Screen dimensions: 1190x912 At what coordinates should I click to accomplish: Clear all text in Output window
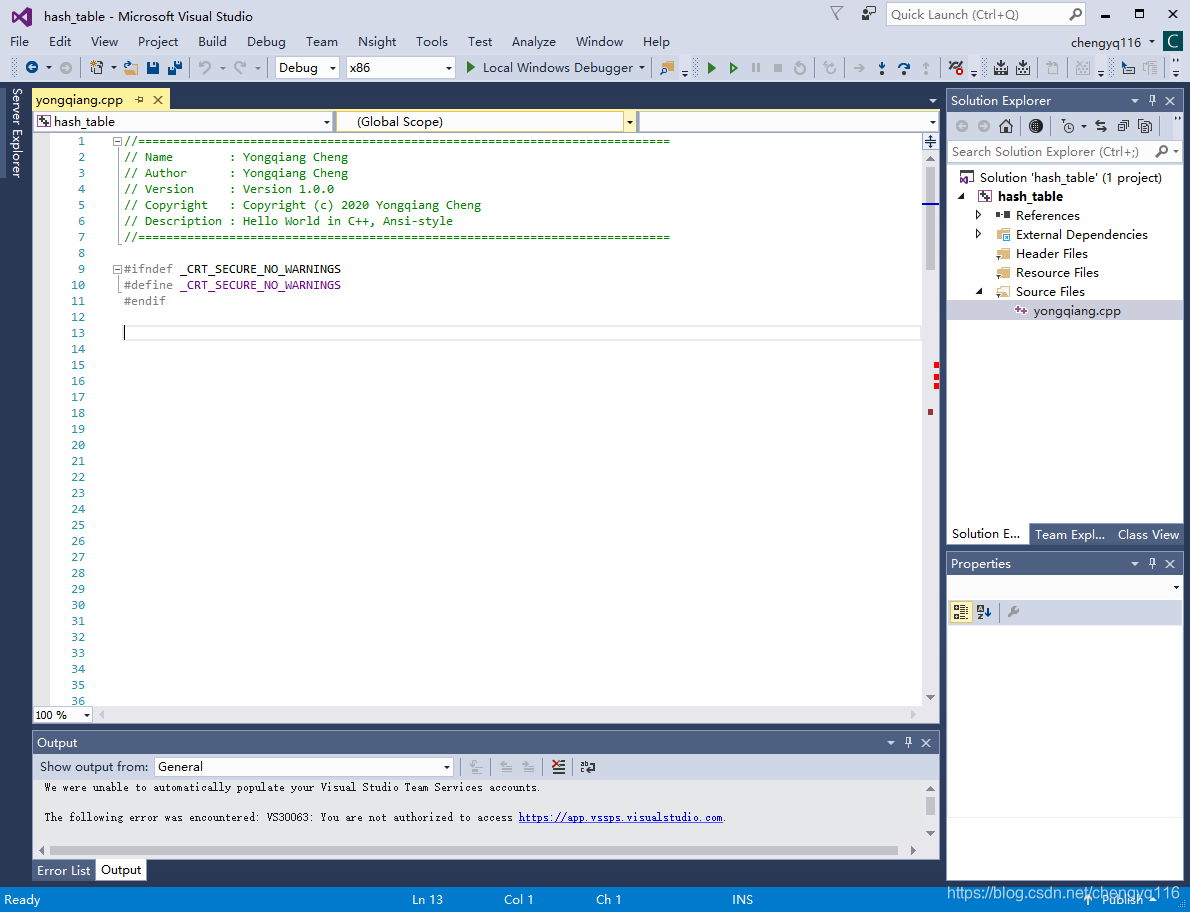tap(559, 767)
